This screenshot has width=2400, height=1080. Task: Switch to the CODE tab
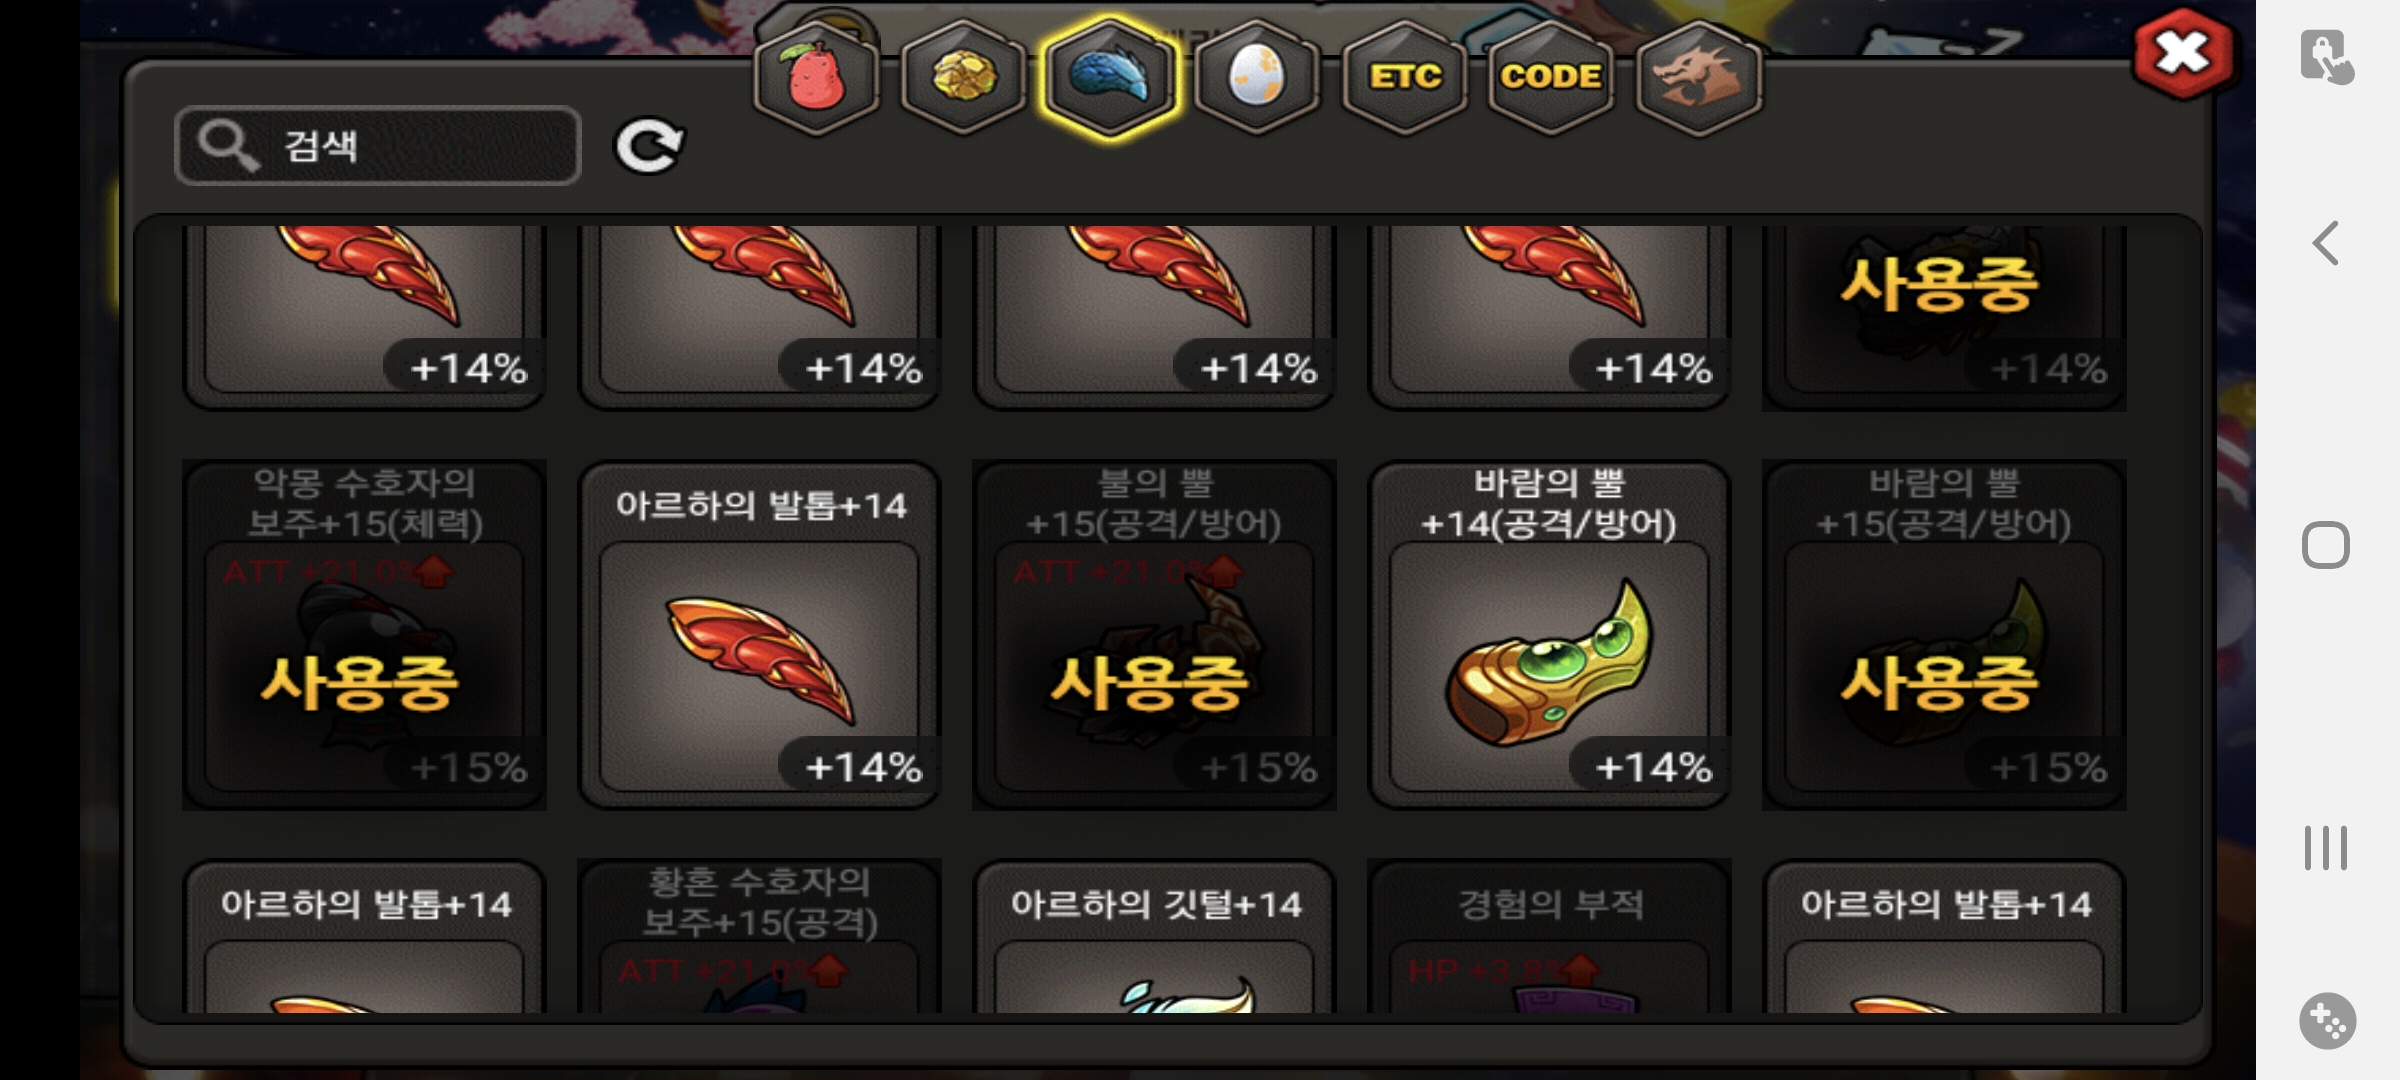click(1551, 77)
